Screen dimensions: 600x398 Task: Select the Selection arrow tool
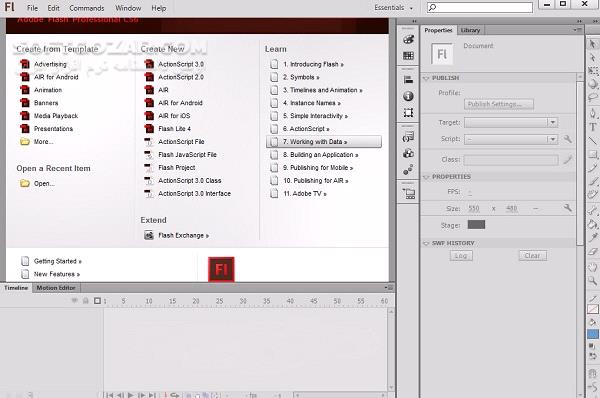pyautogui.click(x=593, y=44)
